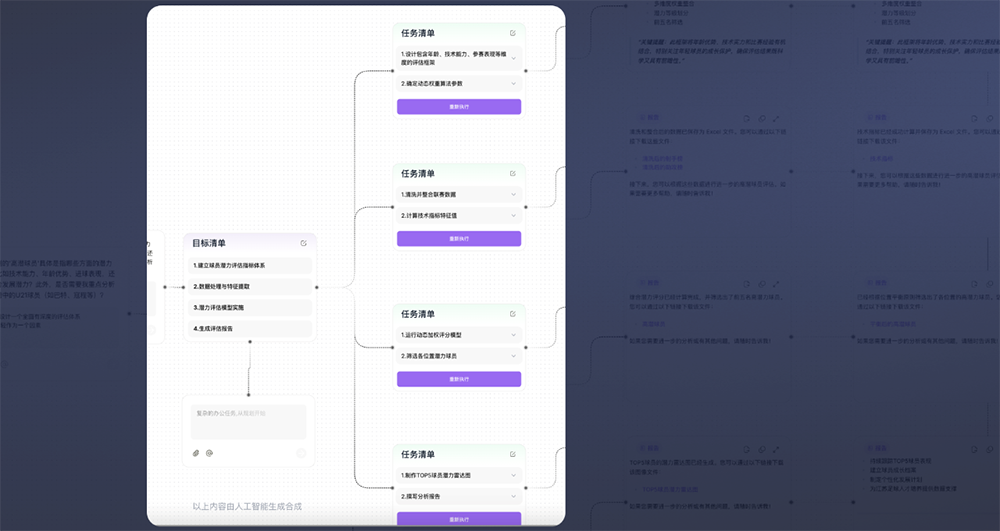The width and height of the screenshot is (1000, 531).
Task: Edit the 任务清单 card containing 清洗并整合联赛数据
Action: pyautogui.click(x=513, y=173)
